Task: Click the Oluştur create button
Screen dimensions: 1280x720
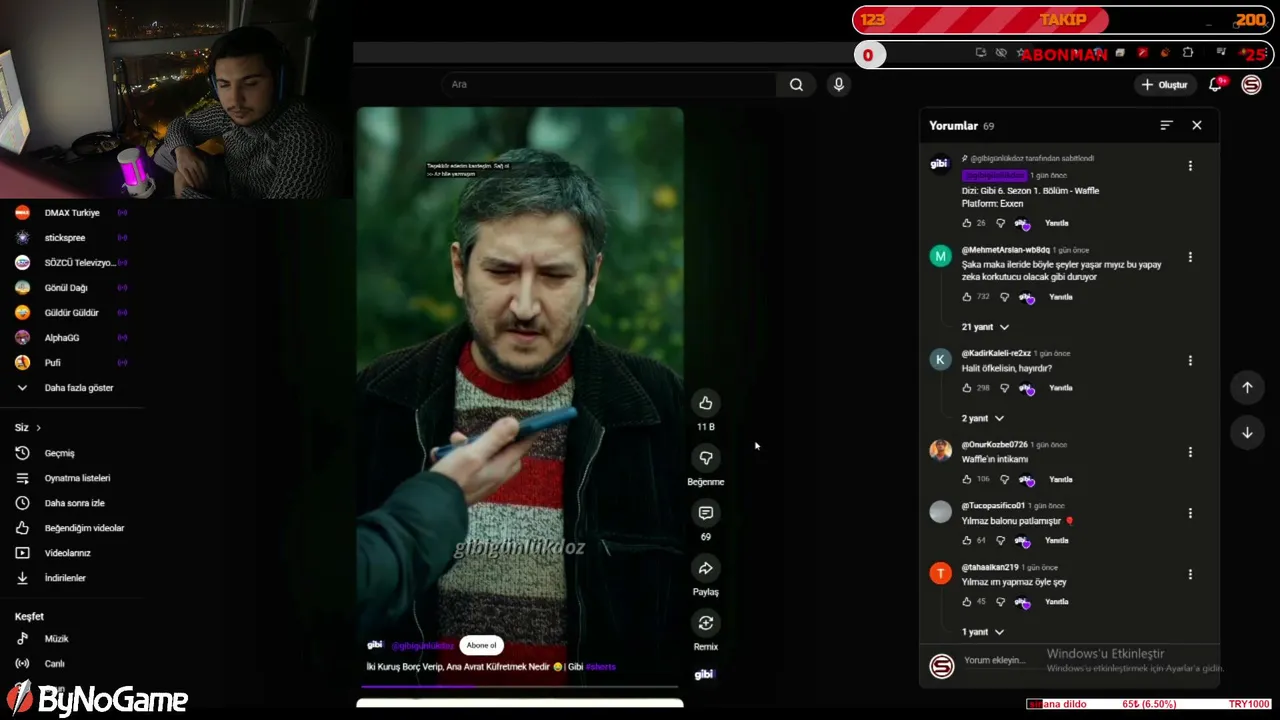Action: tap(1165, 85)
